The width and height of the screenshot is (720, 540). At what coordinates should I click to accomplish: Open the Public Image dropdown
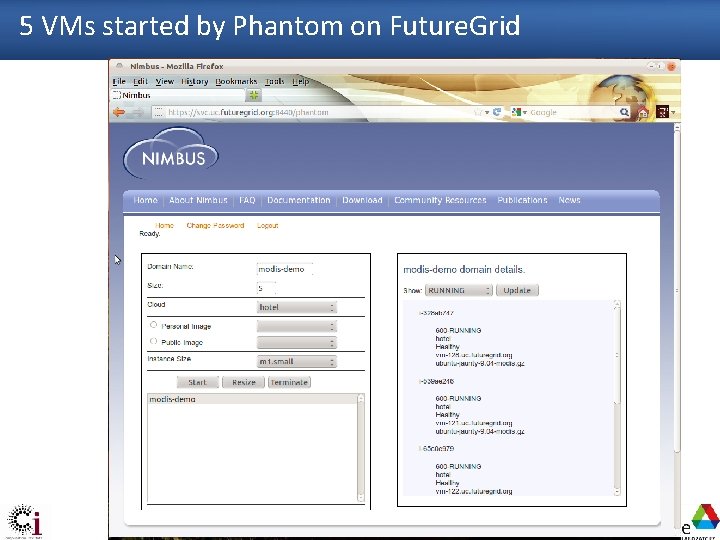297,343
